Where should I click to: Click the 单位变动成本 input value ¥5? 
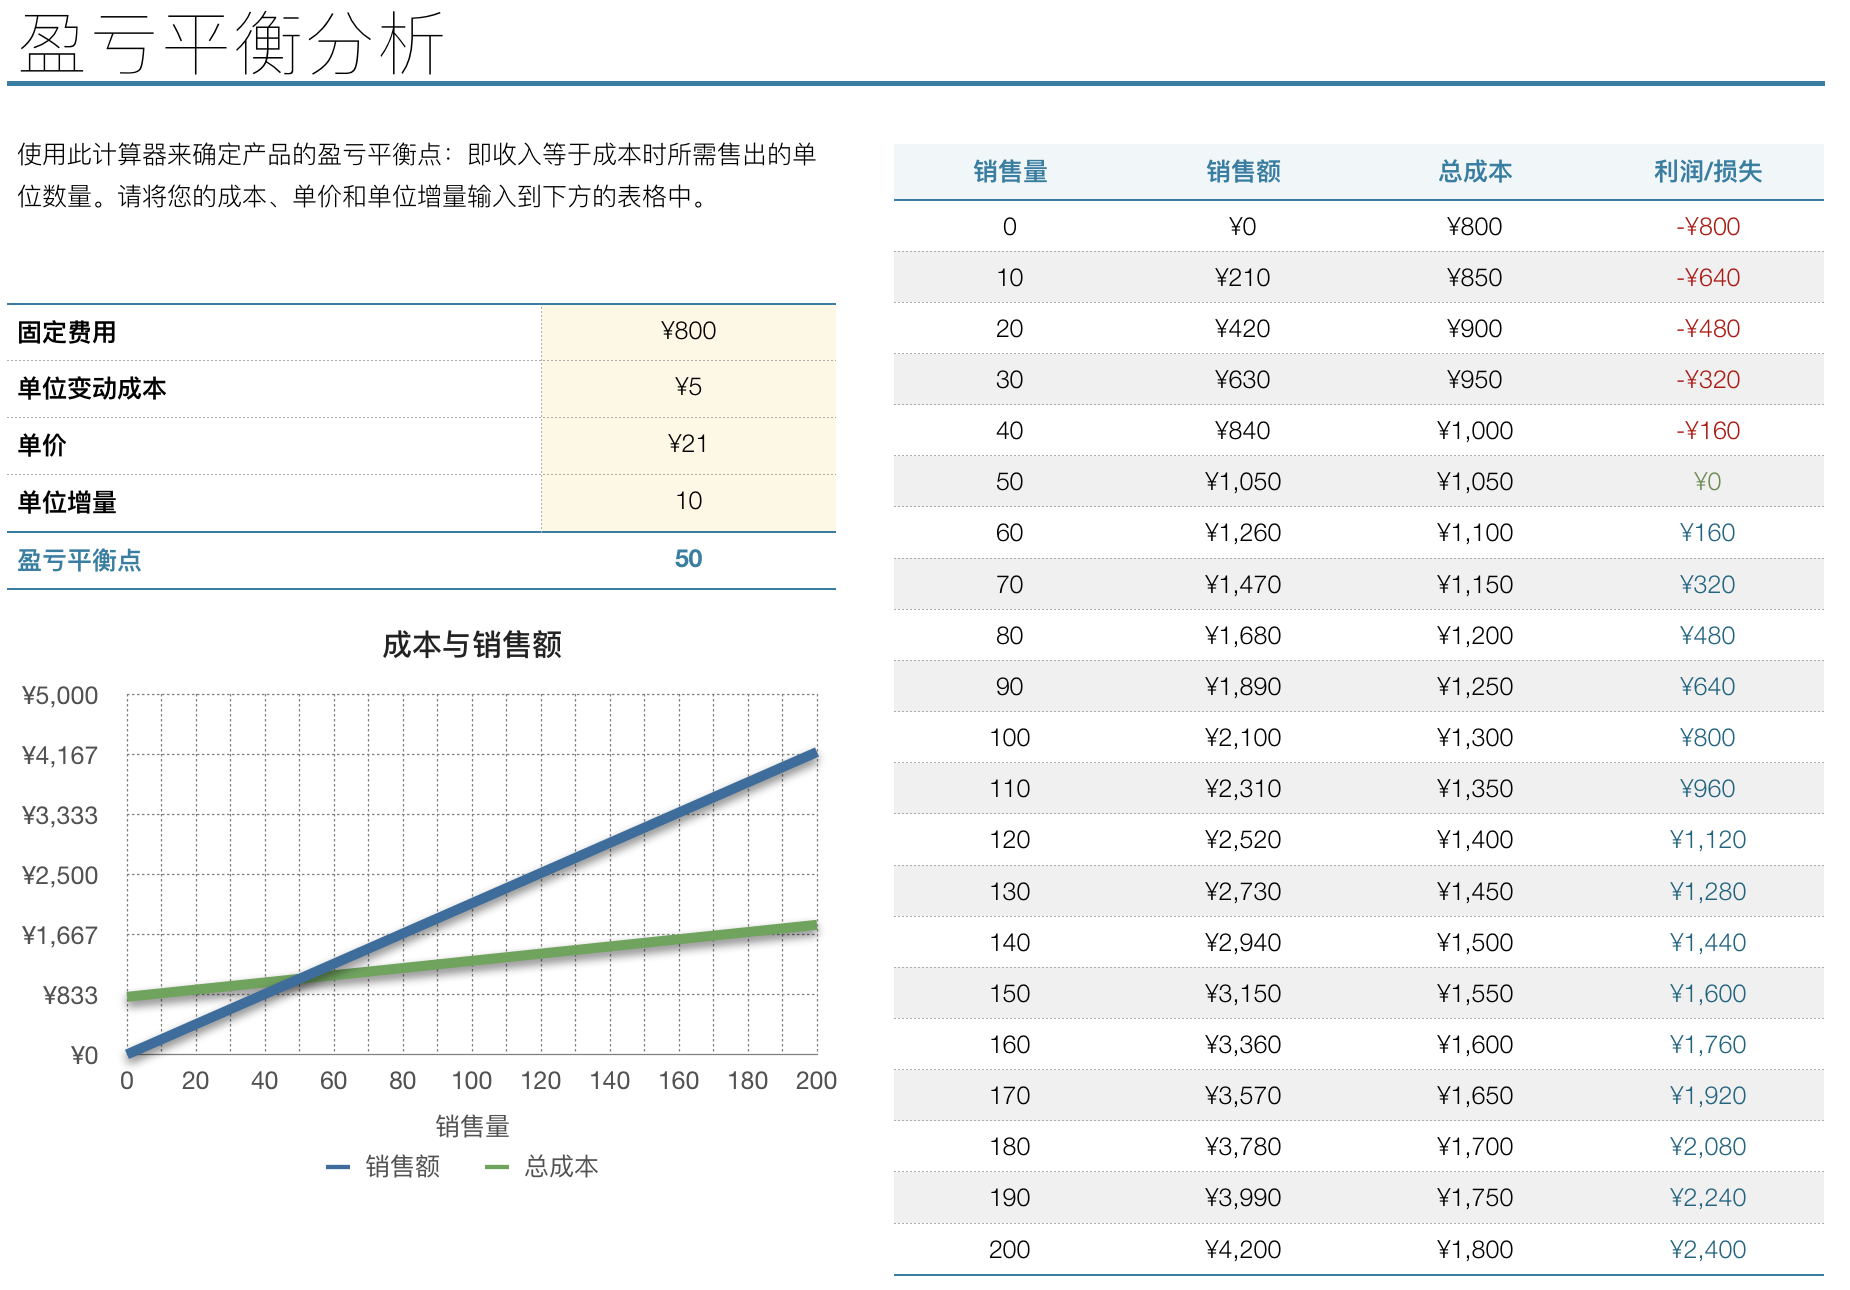tap(688, 387)
